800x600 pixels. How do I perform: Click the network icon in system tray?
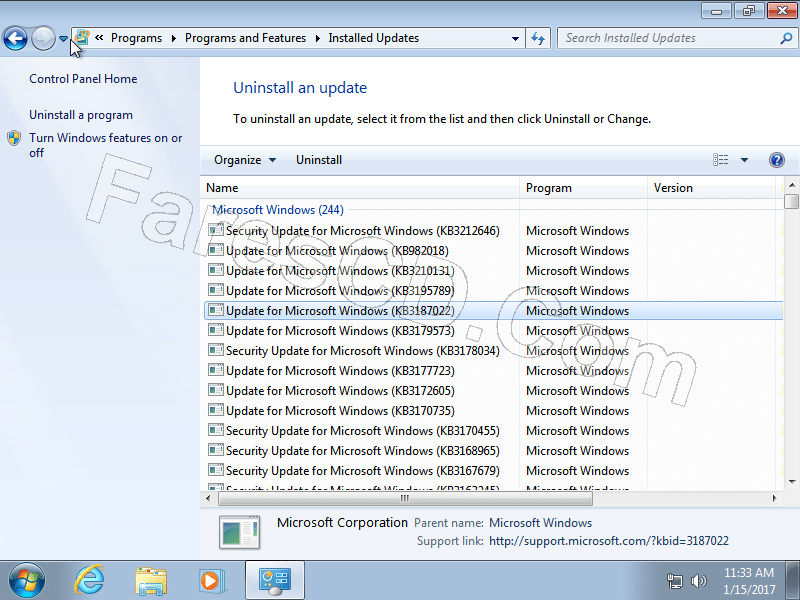point(674,581)
